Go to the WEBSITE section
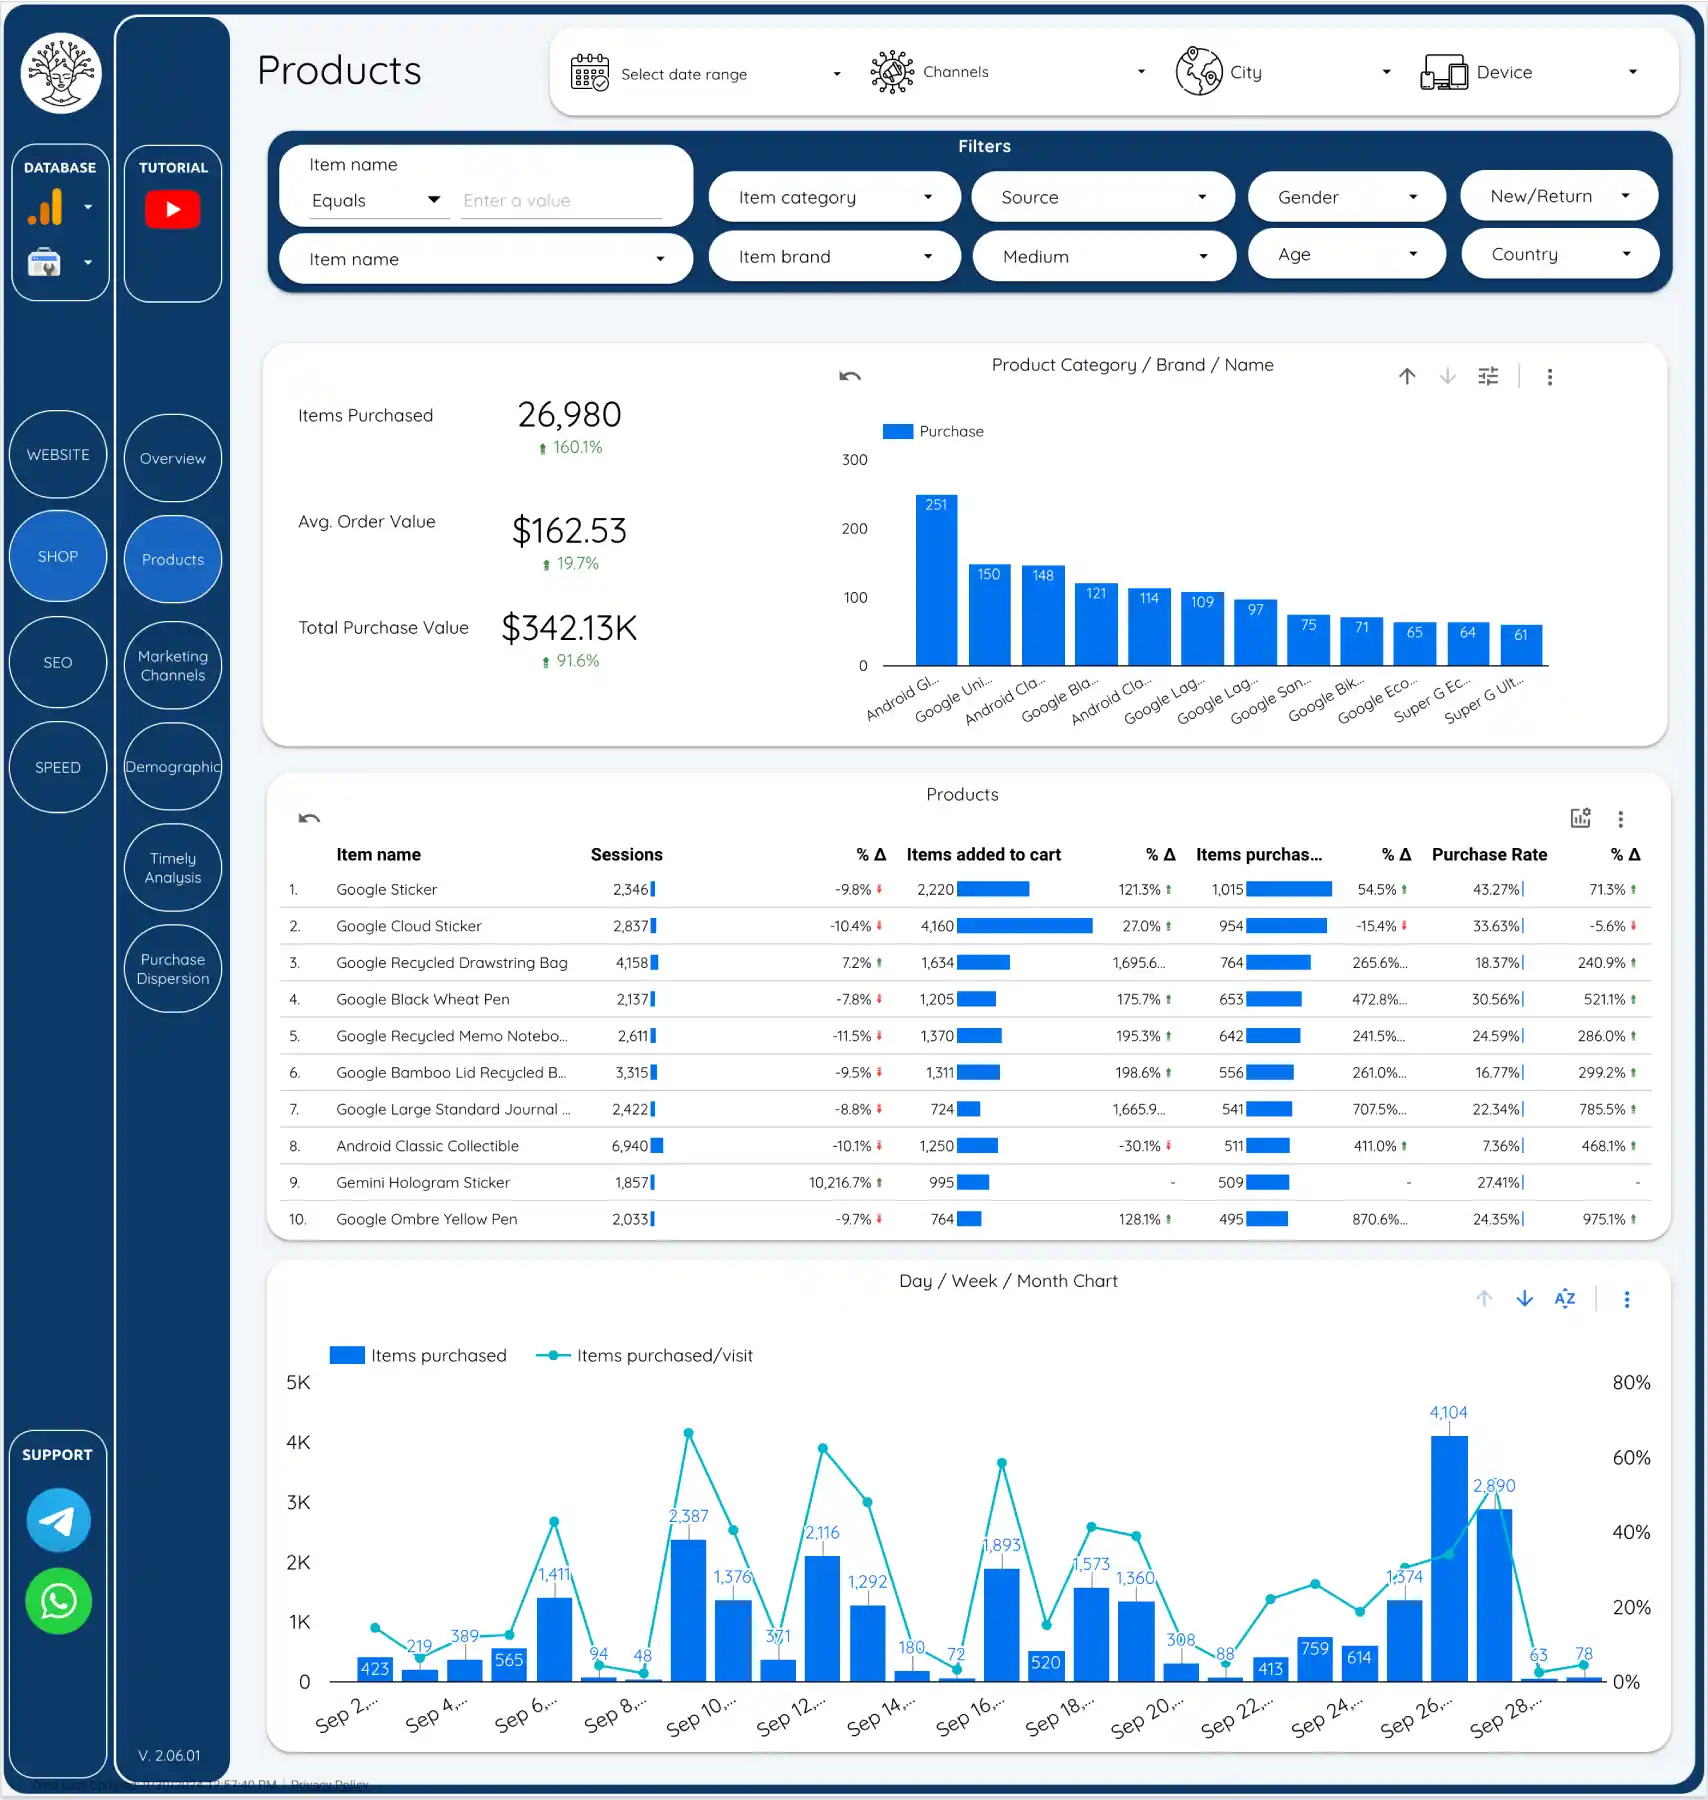 click(x=58, y=454)
